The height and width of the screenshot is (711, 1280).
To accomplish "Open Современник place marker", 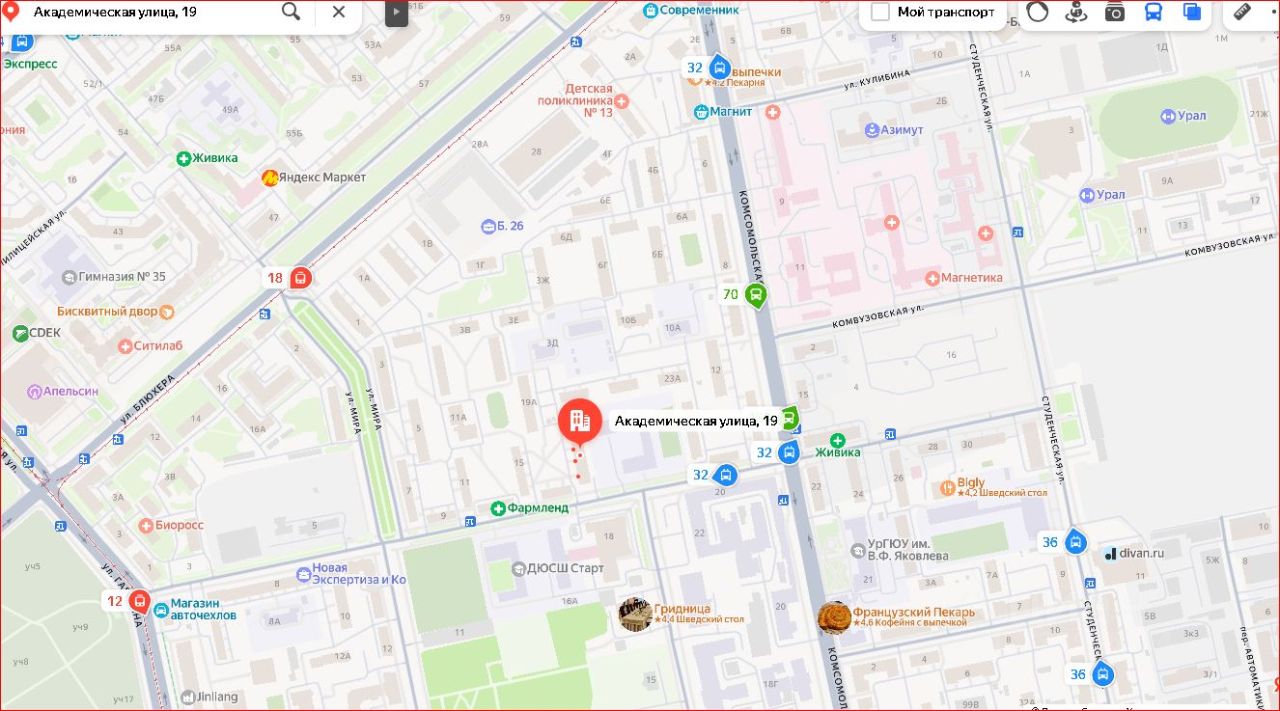I will click(x=651, y=10).
